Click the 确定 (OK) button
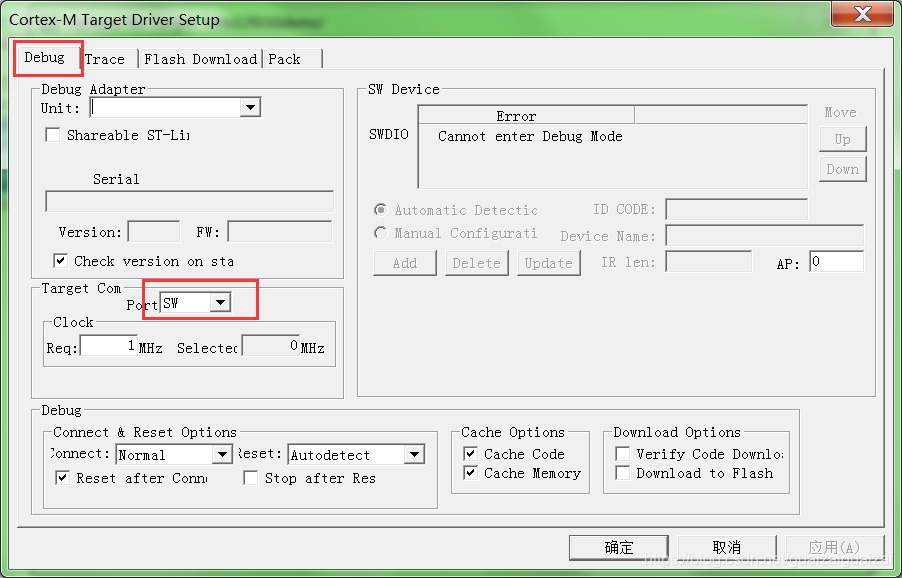The width and height of the screenshot is (902, 578). point(618,548)
